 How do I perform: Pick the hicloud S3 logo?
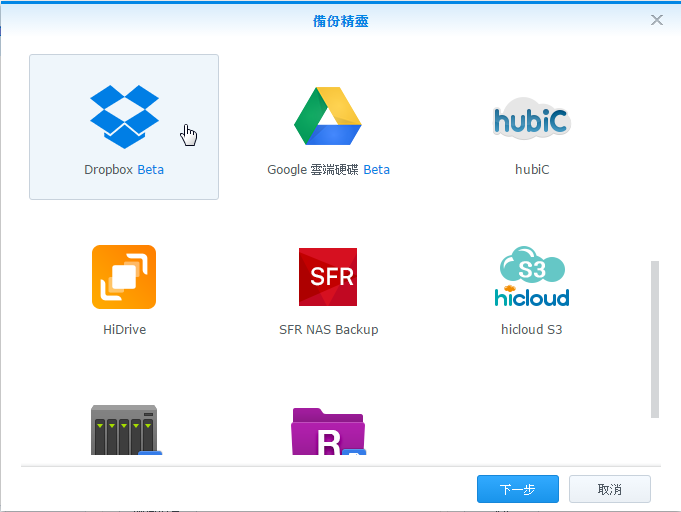click(x=532, y=277)
